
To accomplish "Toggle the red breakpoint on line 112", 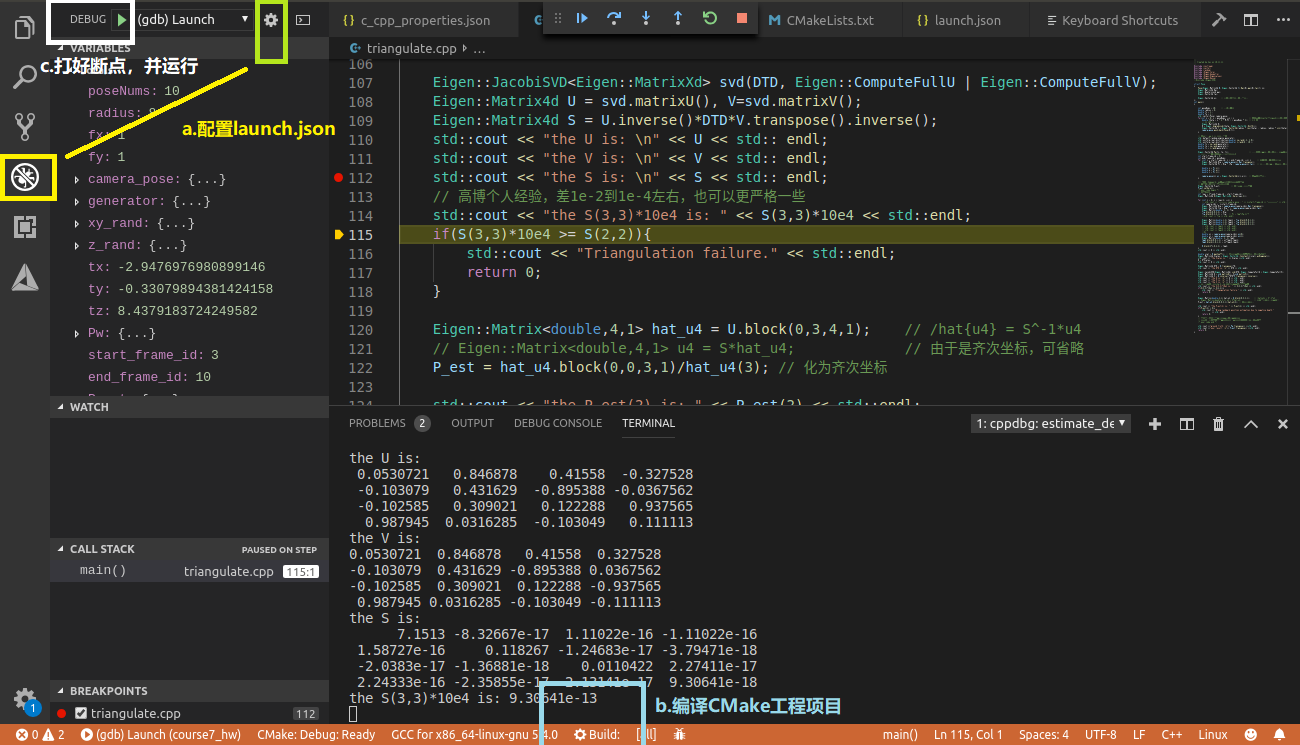I will (338, 177).
